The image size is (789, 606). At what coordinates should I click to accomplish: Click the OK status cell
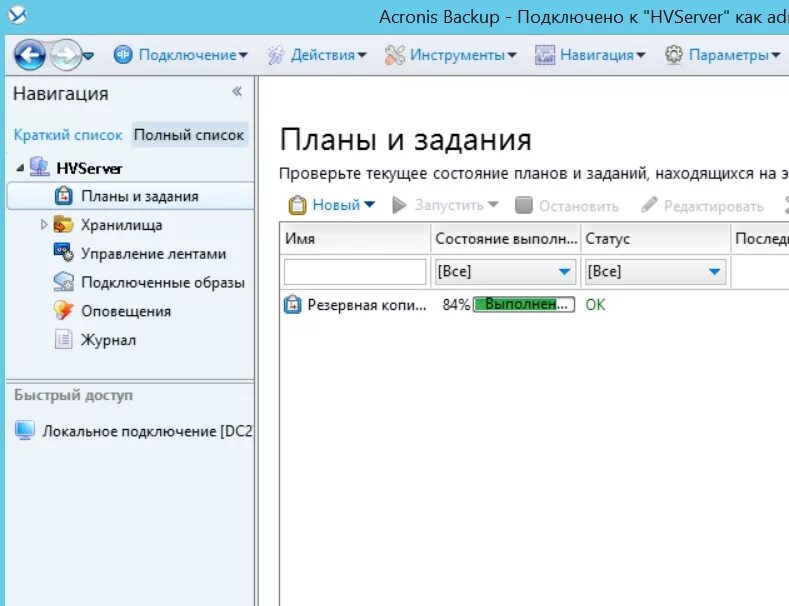(x=595, y=305)
